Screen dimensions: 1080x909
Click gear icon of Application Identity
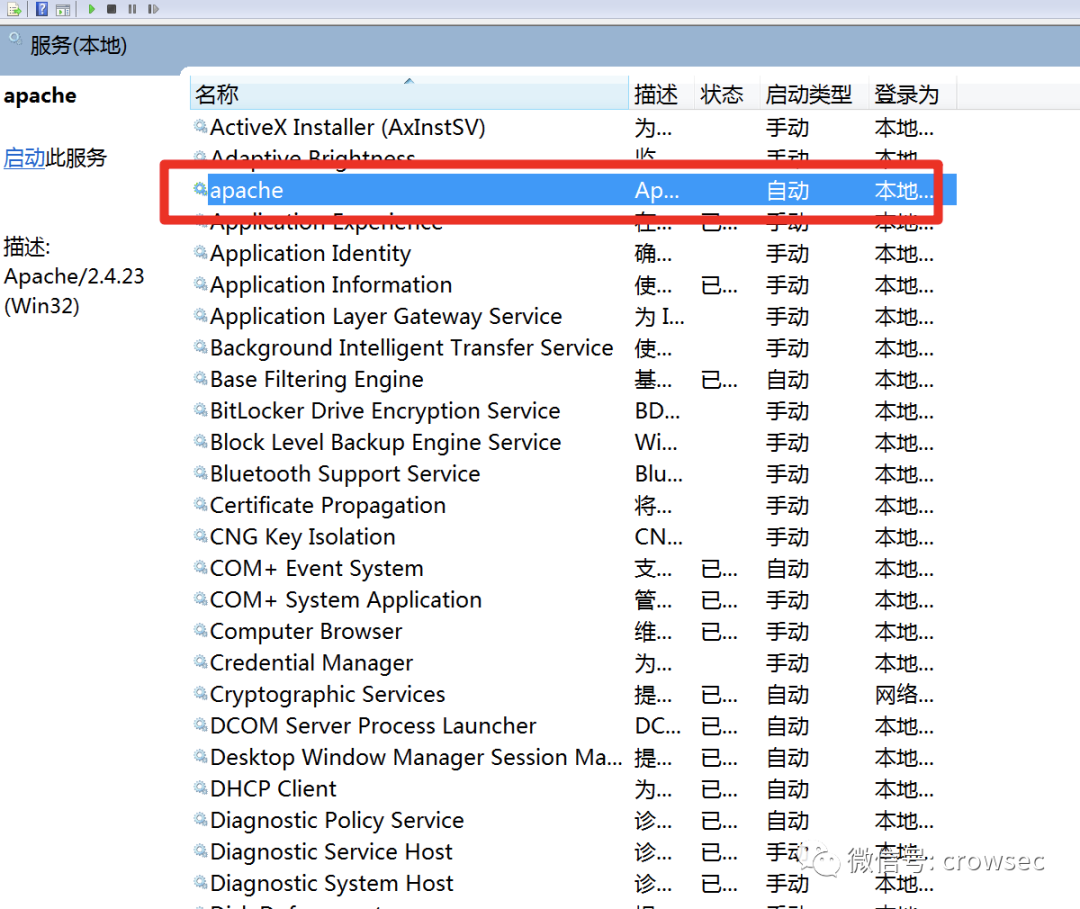[200, 252]
